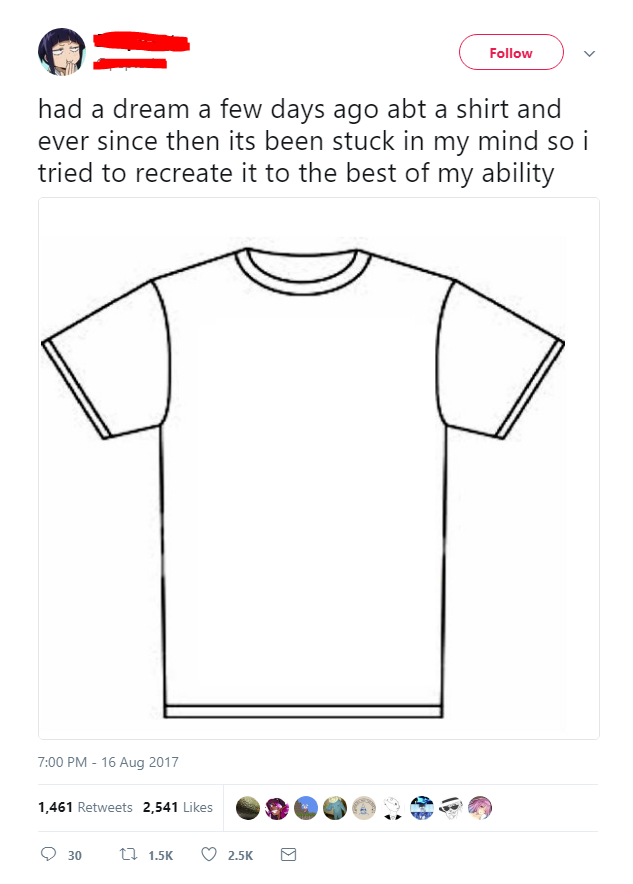Click the tweet timestamp 7:00 PM - 16 Aug 2017
Image resolution: width=633 pixels, height=884 pixels.
tap(108, 762)
